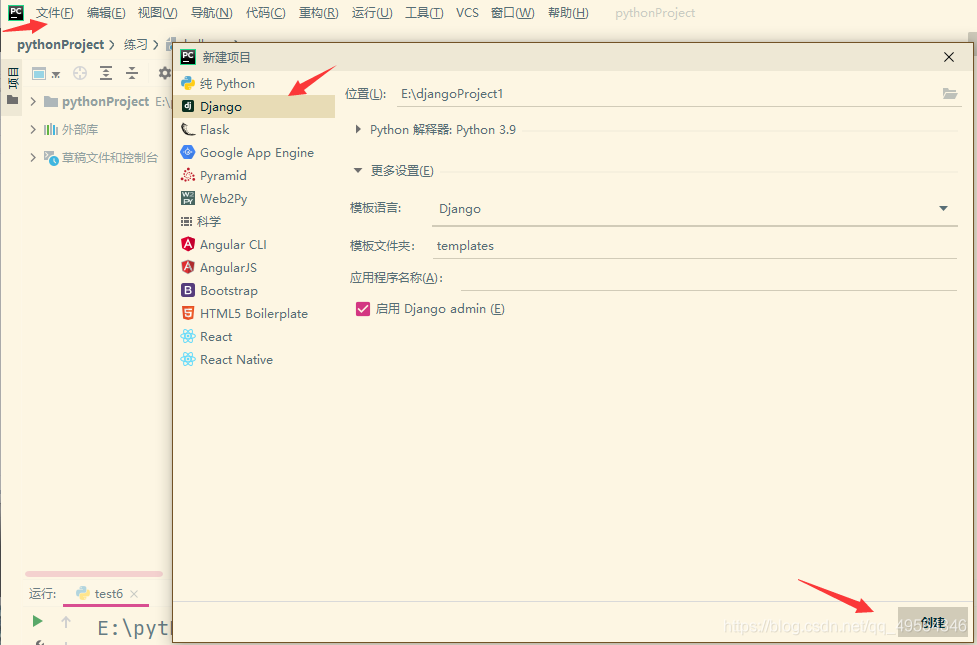This screenshot has height=645, width=977.
Task: Select Flask project type
Action: [254, 130]
